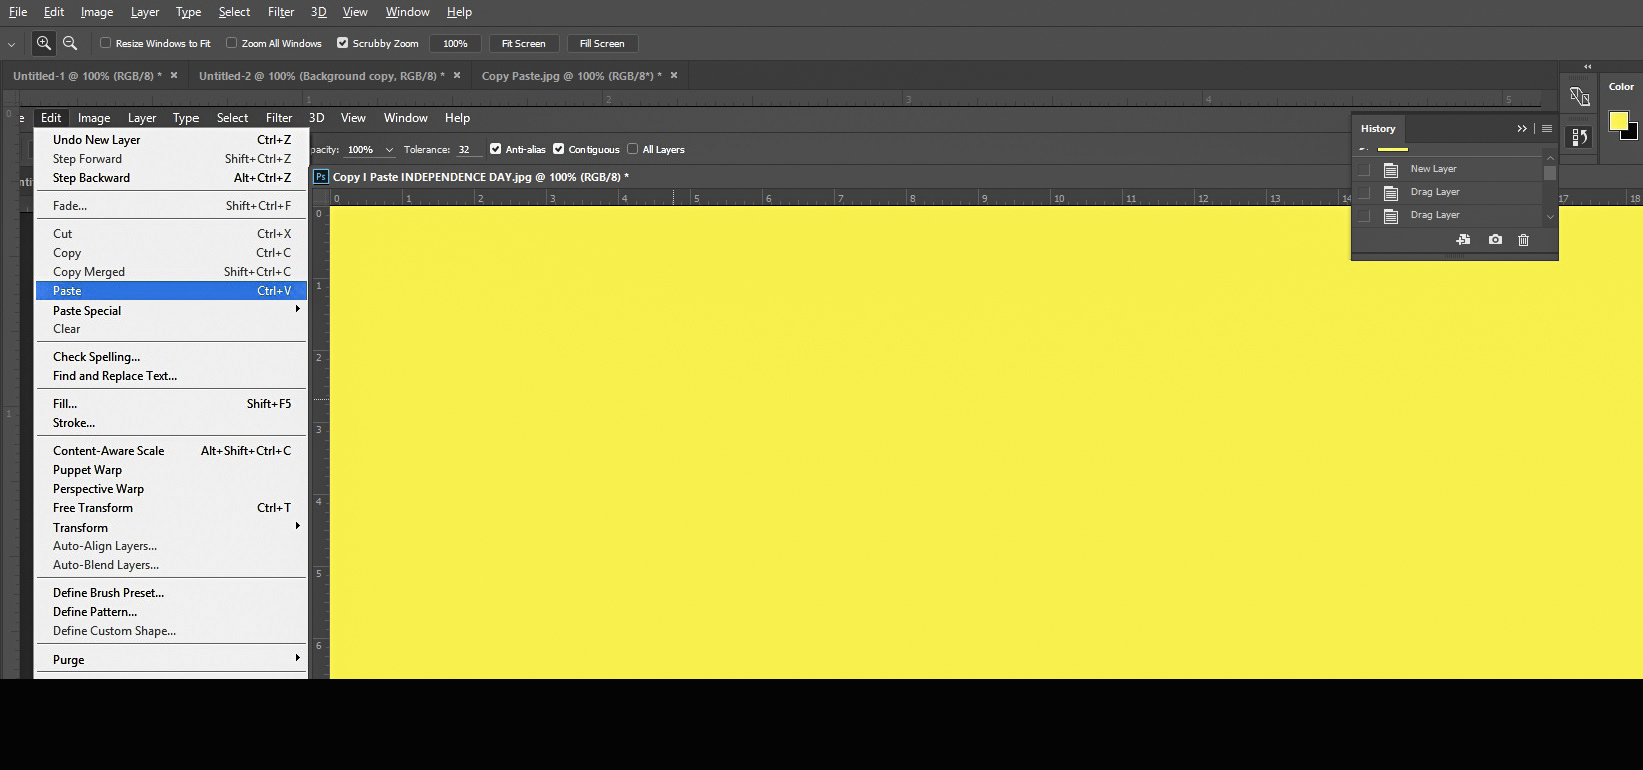Viewport: 1643px width, 770px height.
Task: Switch to the Copy Paste.jpg tab
Action: coord(570,76)
